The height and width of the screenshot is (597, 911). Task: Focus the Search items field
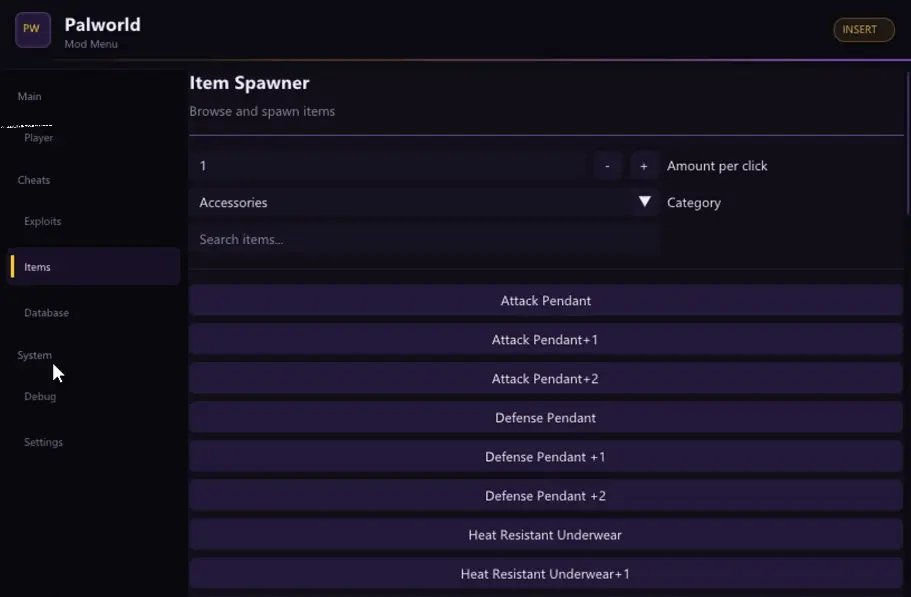(424, 239)
